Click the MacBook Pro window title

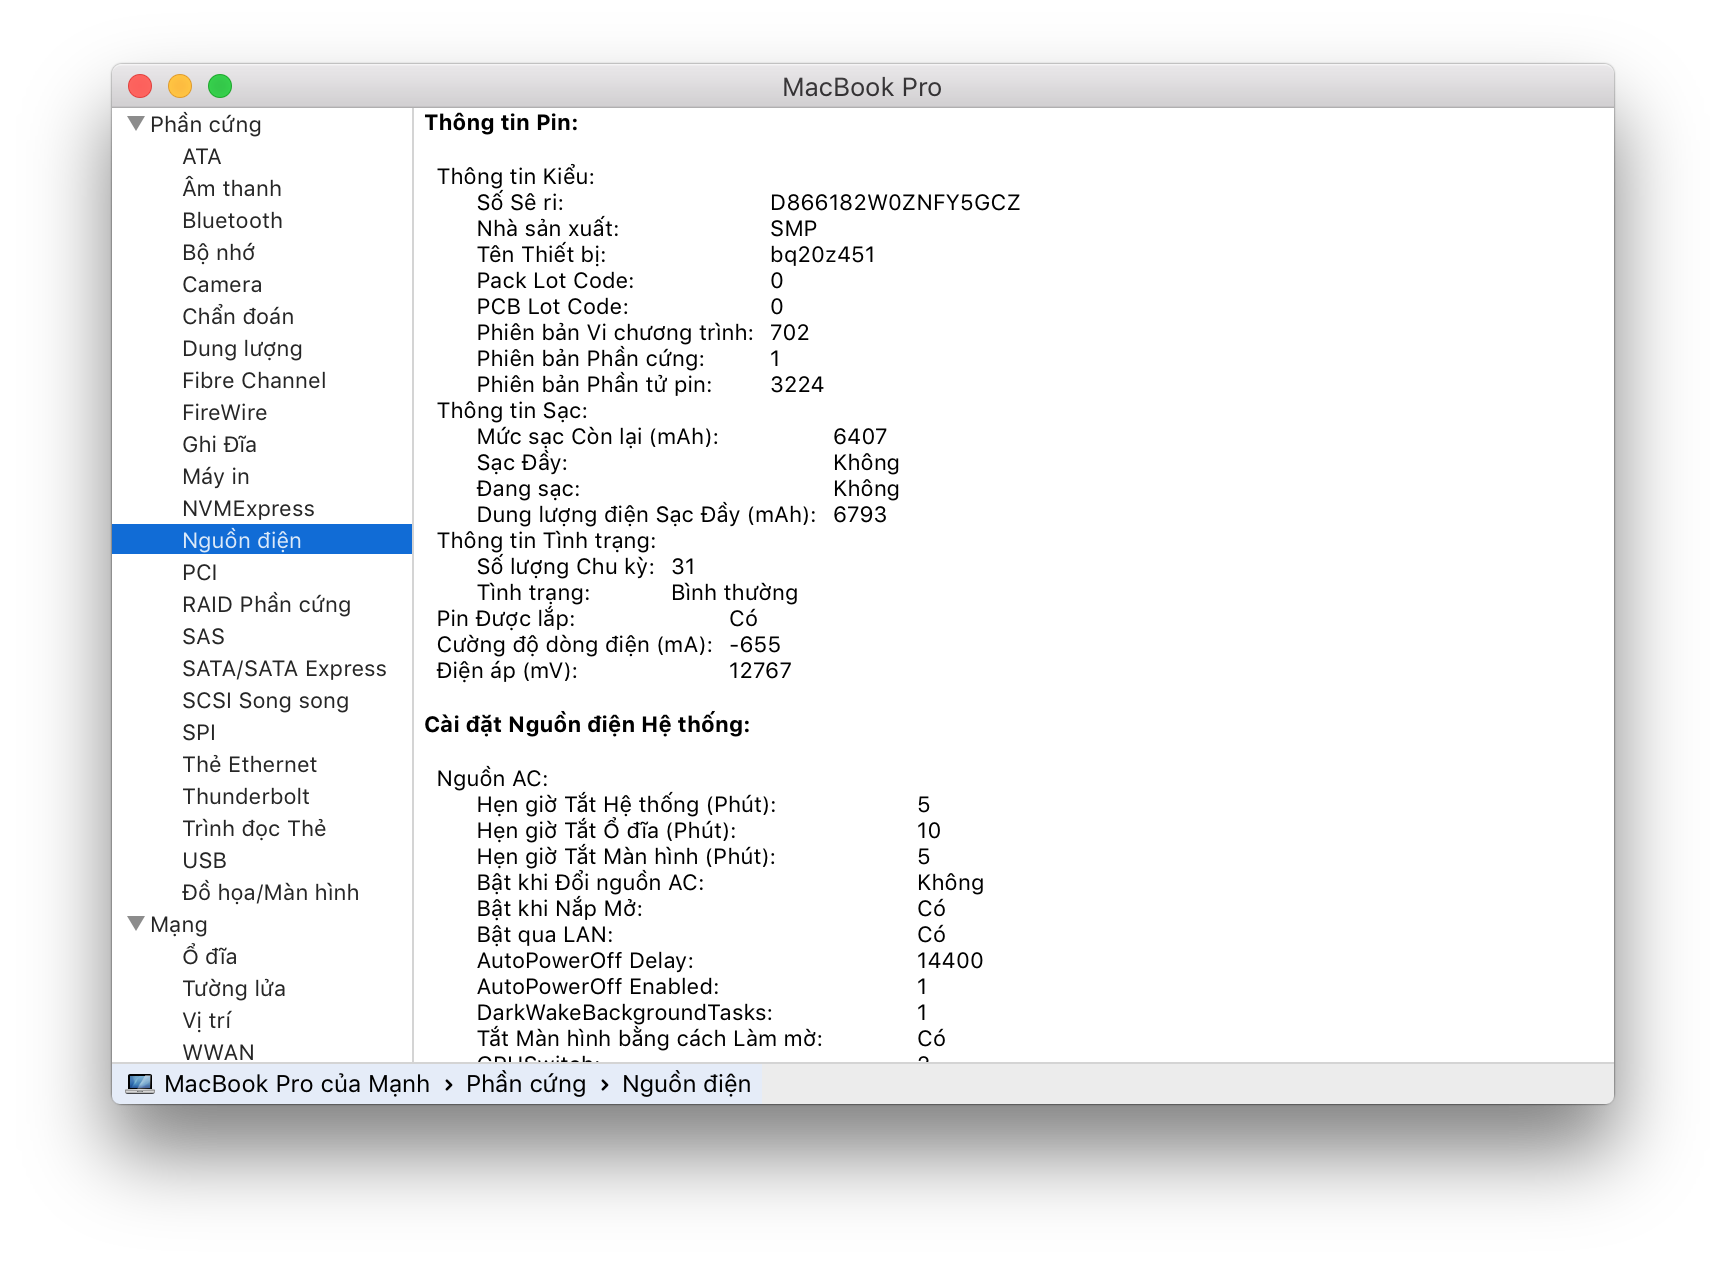(x=862, y=87)
